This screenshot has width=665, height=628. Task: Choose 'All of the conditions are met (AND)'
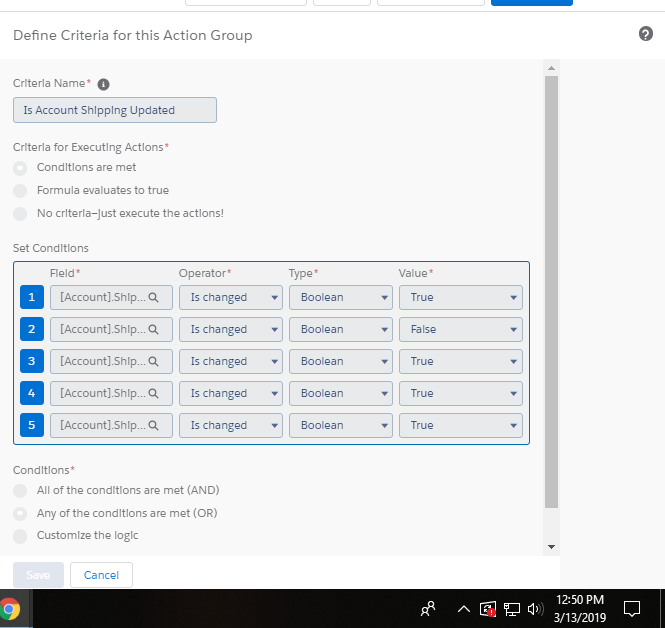point(20,491)
